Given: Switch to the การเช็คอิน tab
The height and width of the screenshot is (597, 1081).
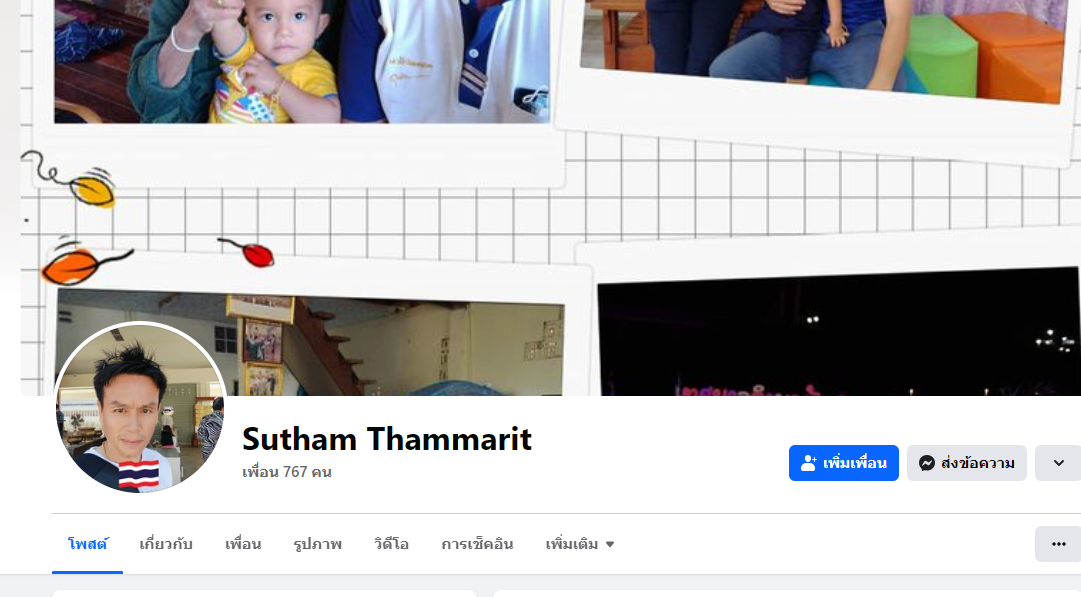Looking at the screenshot, I should [x=477, y=544].
